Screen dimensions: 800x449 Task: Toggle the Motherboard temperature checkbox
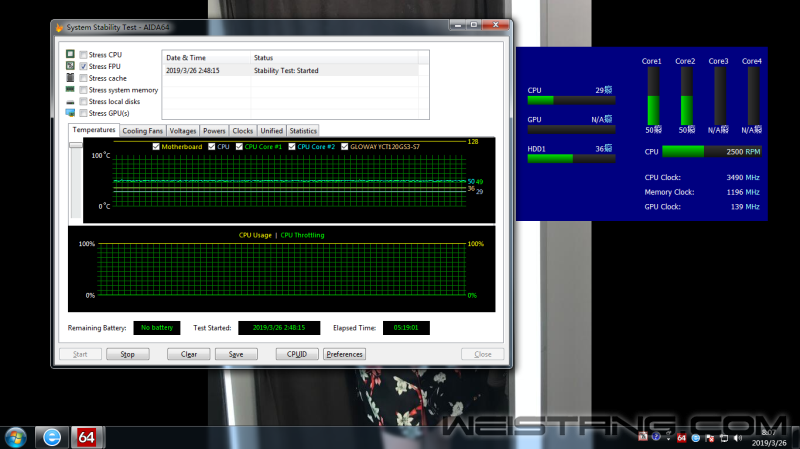(156, 146)
